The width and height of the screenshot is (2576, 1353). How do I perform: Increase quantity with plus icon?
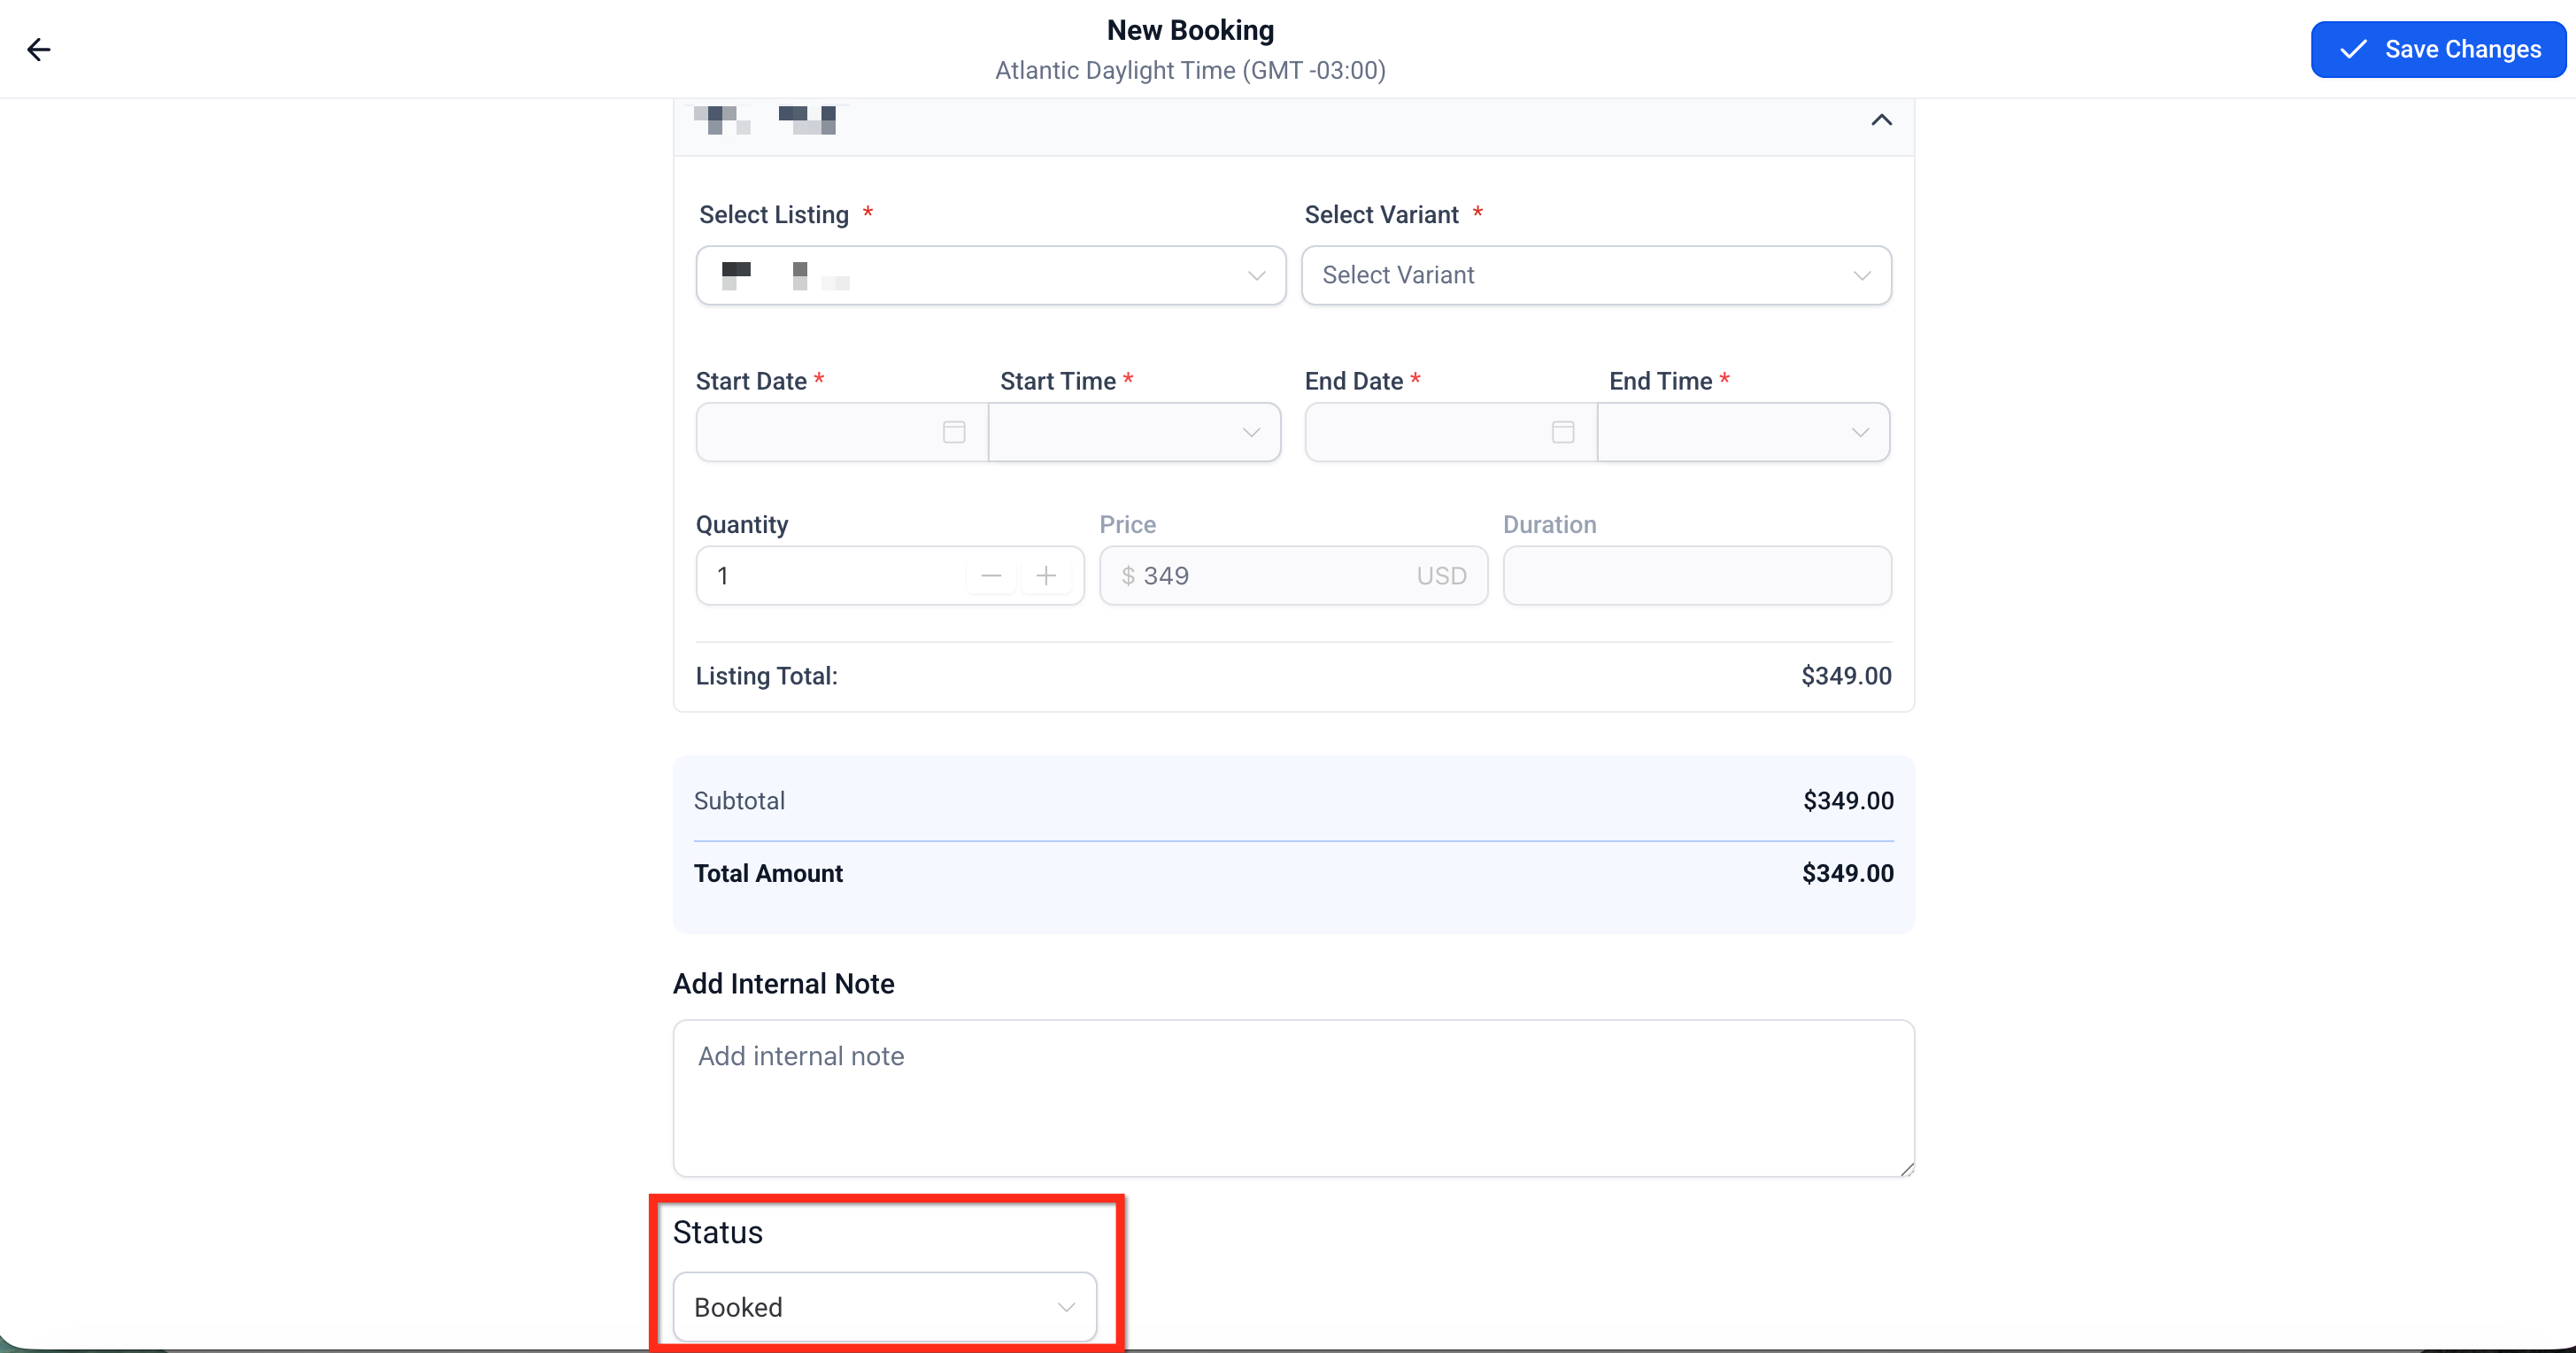click(x=1045, y=576)
